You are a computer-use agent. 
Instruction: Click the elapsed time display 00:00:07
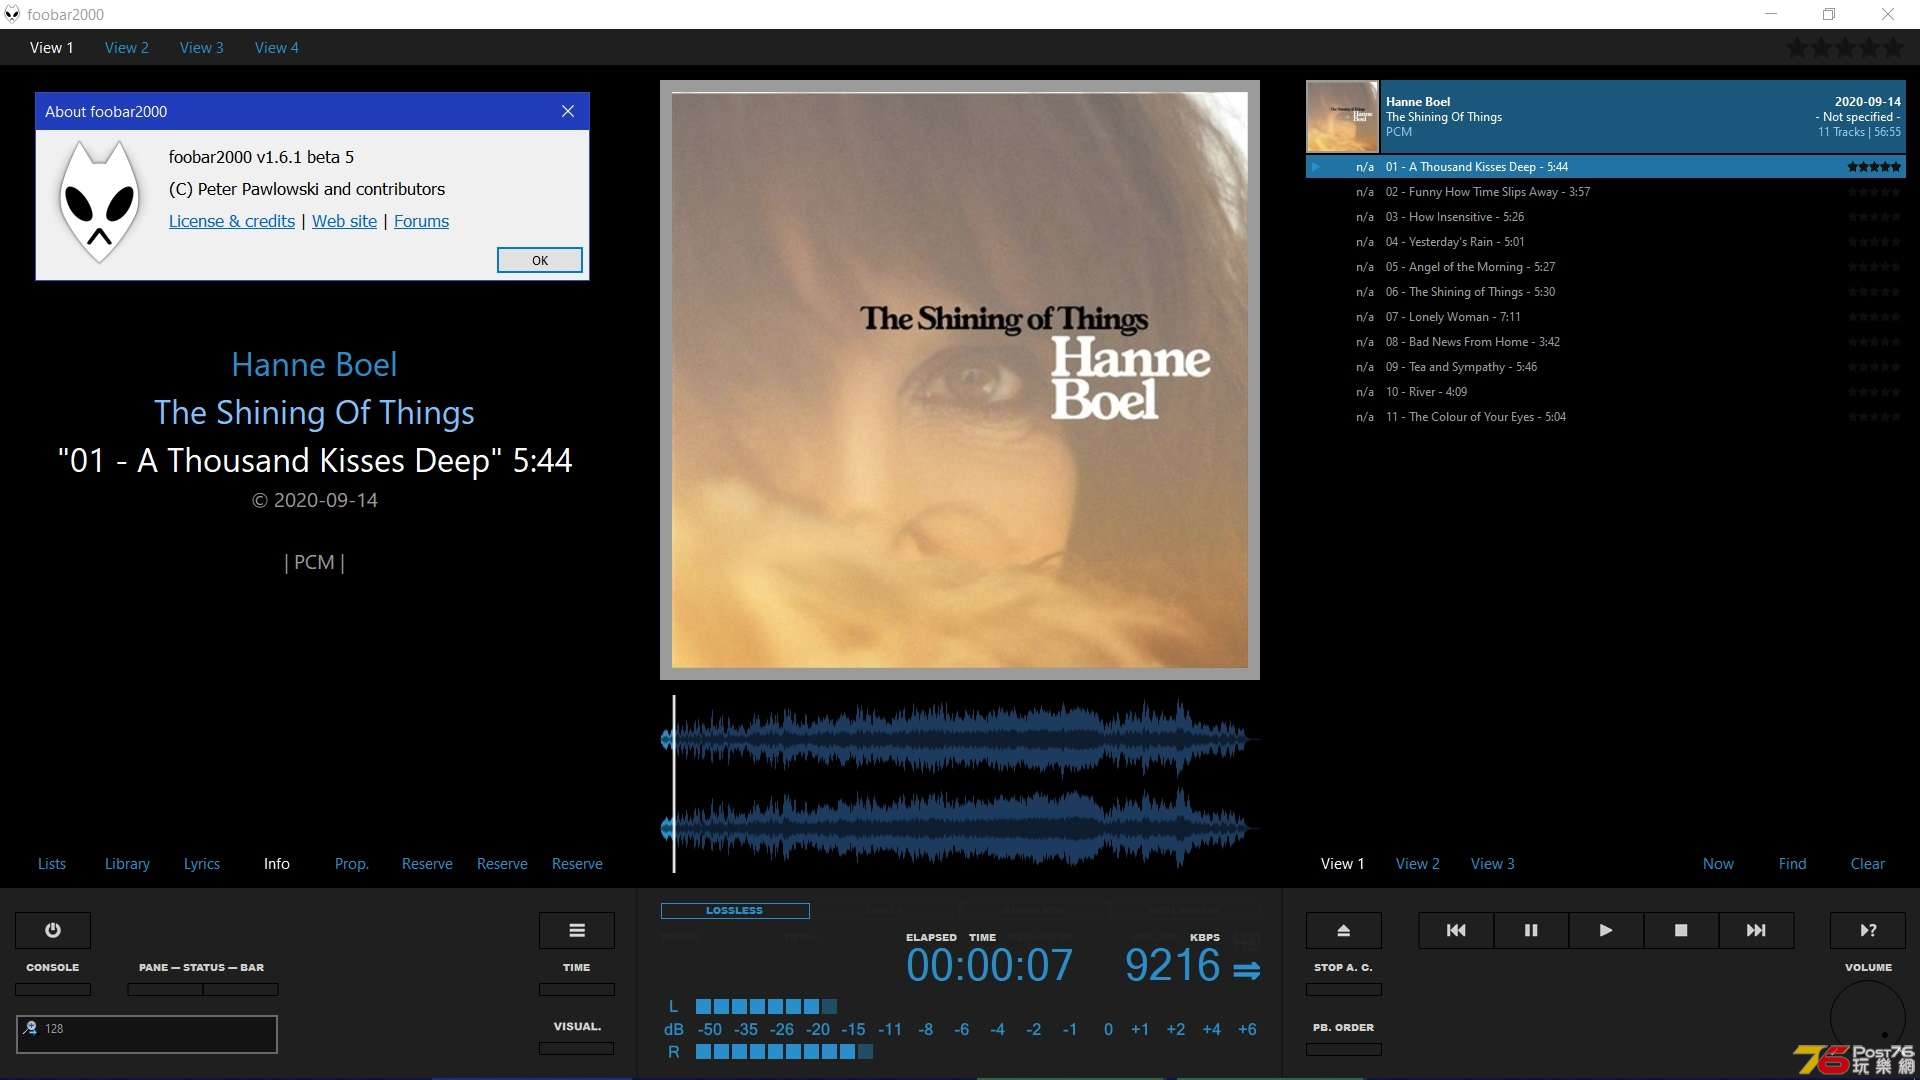(x=989, y=966)
